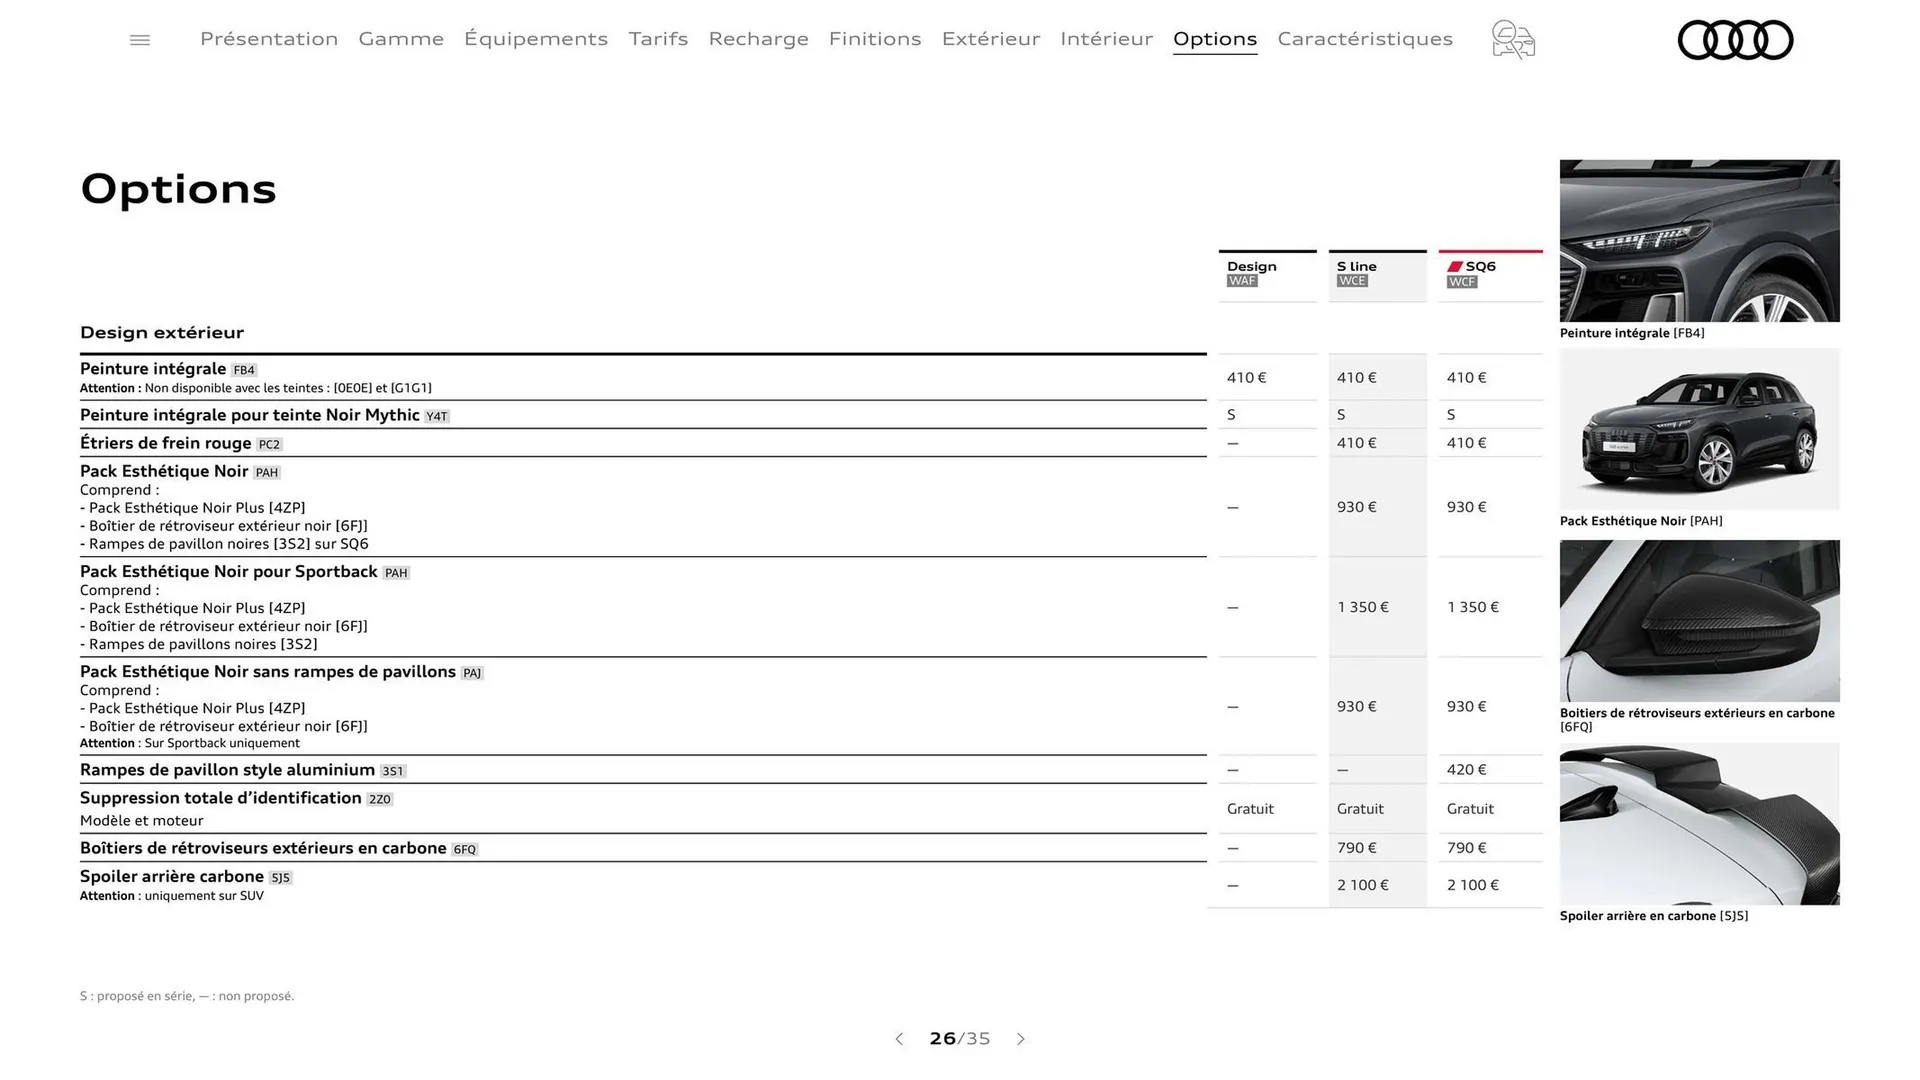Image resolution: width=1920 pixels, height=1080 pixels.
Task: Choose Suppression totale d'identification Gratuit option
Action: [x=1250, y=808]
